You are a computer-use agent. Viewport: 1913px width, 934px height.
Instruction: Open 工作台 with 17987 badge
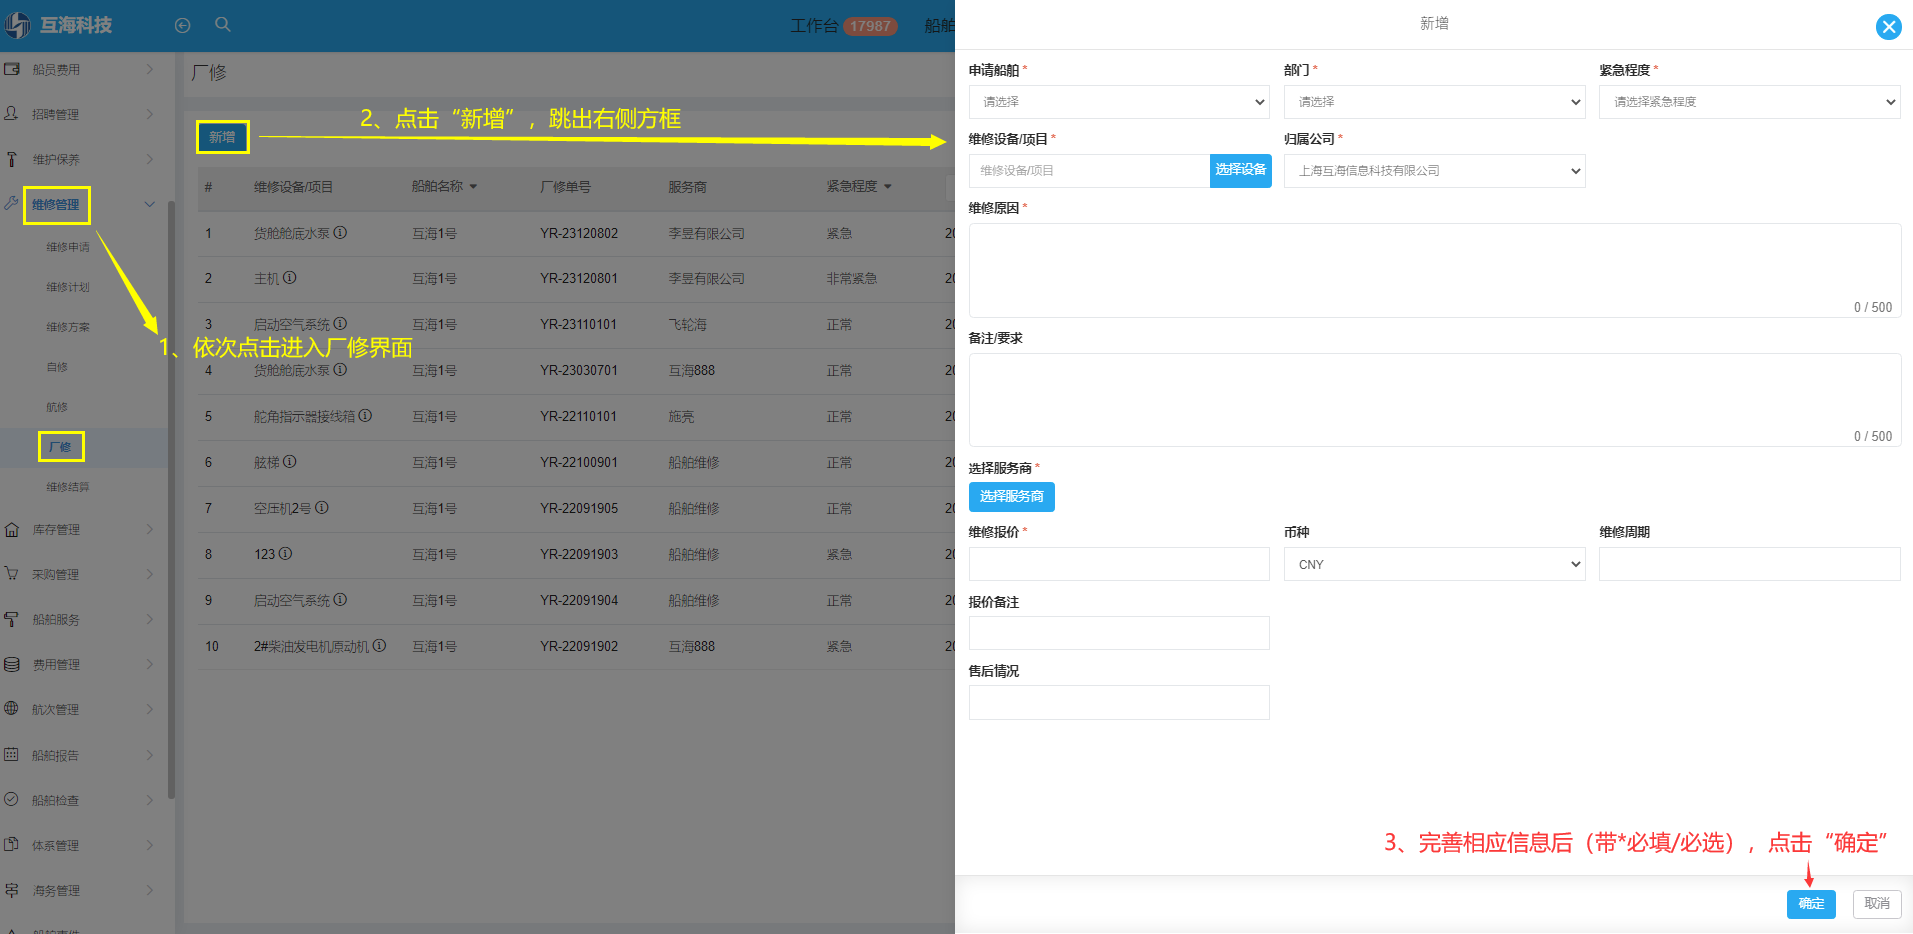[843, 26]
